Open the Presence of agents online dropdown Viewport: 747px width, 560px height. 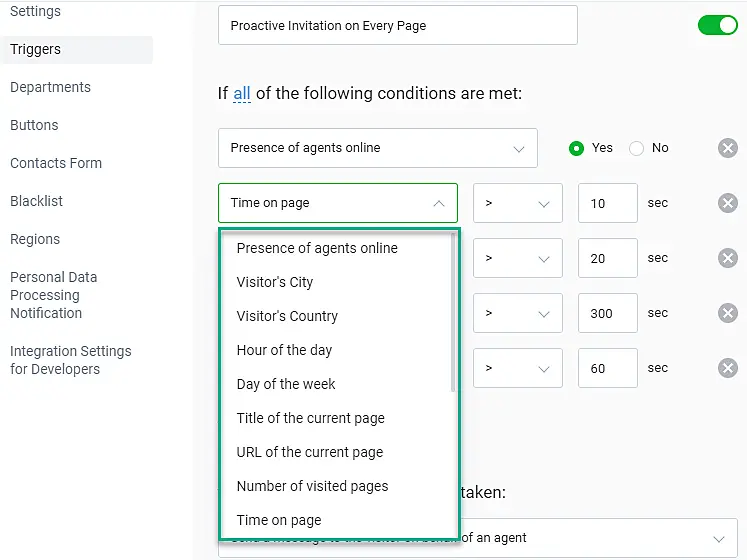point(377,148)
